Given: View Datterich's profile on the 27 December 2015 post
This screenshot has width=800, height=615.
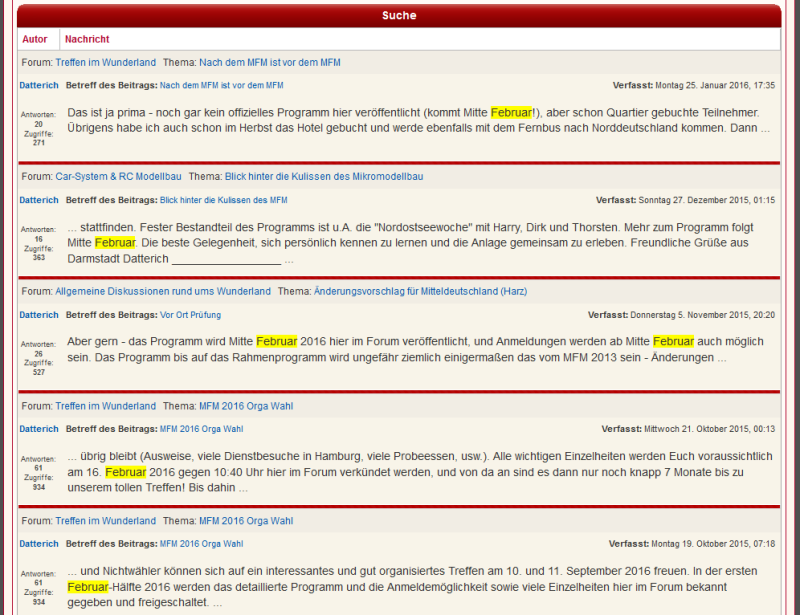Looking at the screenshot, I should coord(39,200).
